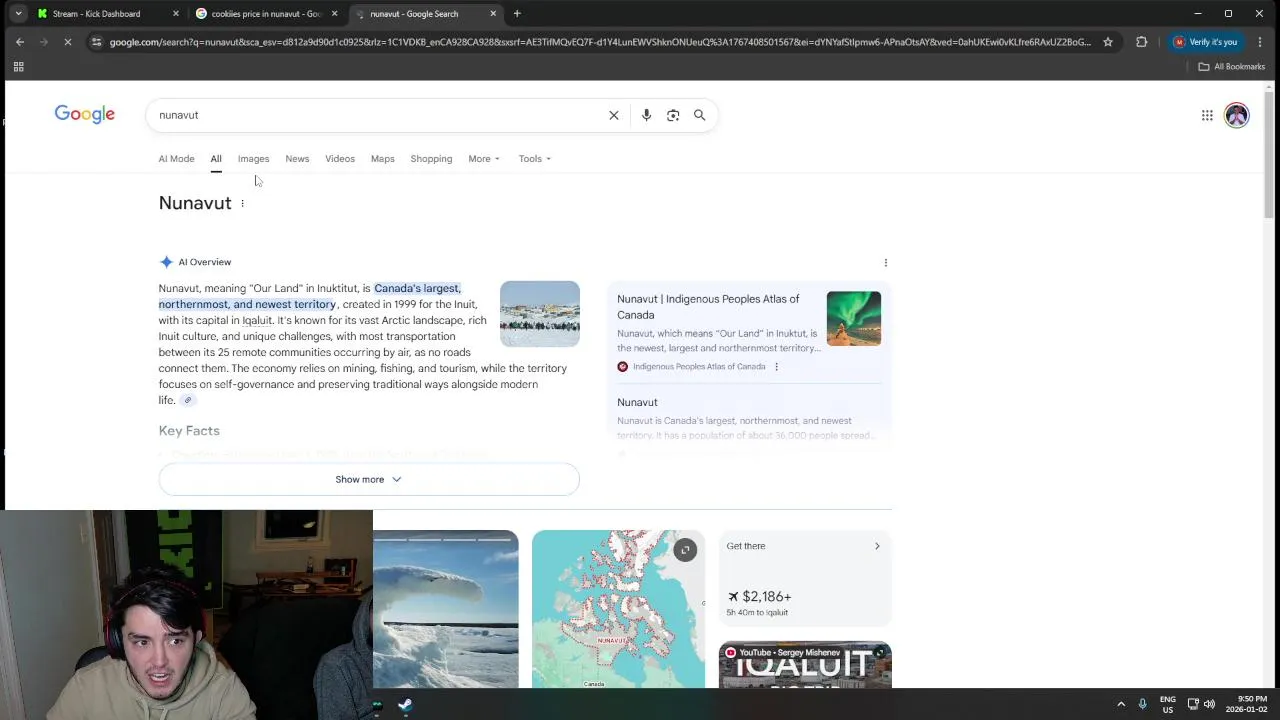Click the search box containing nunavut
Screen dimensions: 1280x720
(380, 115)
